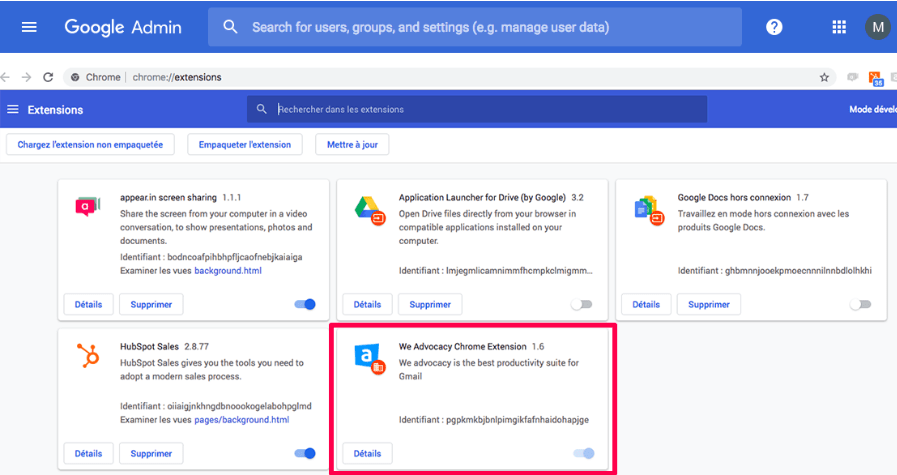Viewport: 897px width, 475px height.
Task: Click the Google Admin logo
Action: 123,27
